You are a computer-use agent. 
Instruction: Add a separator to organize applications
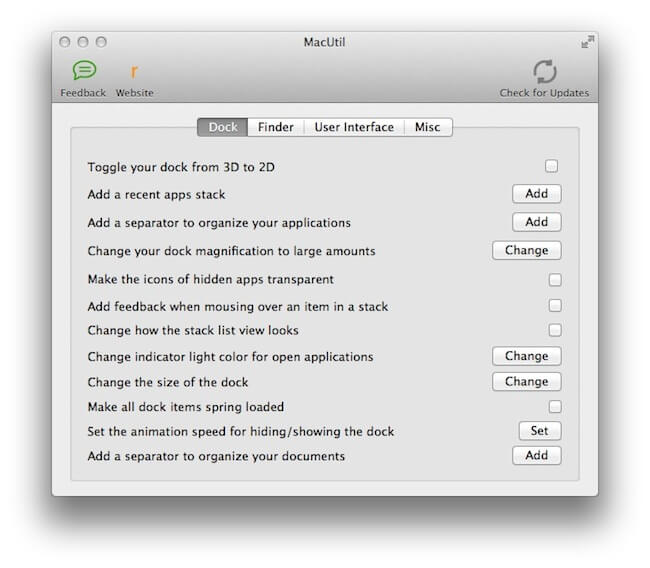(x=537, y=222)
